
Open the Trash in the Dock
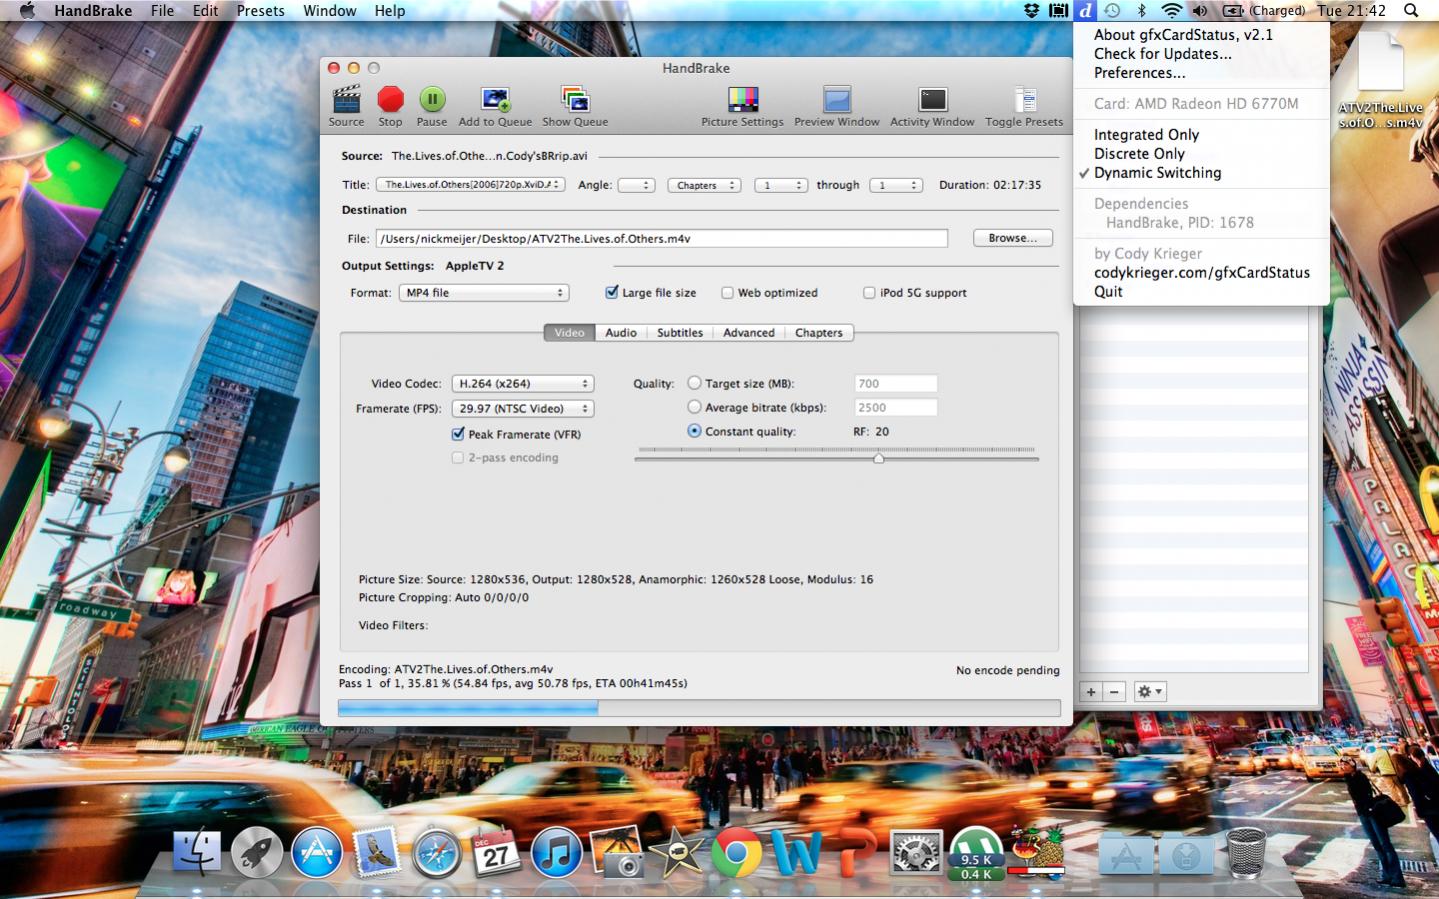pyautogui.click(x=1246, y=853)
